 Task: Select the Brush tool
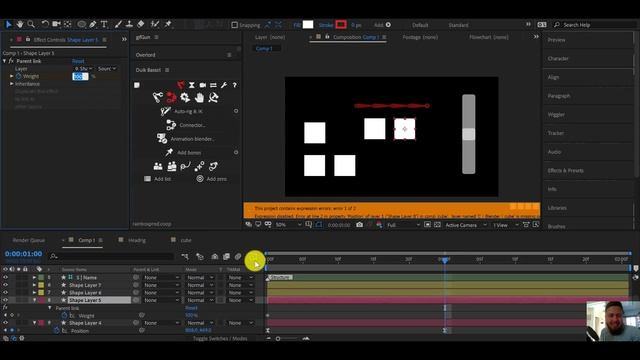[118, 24]
